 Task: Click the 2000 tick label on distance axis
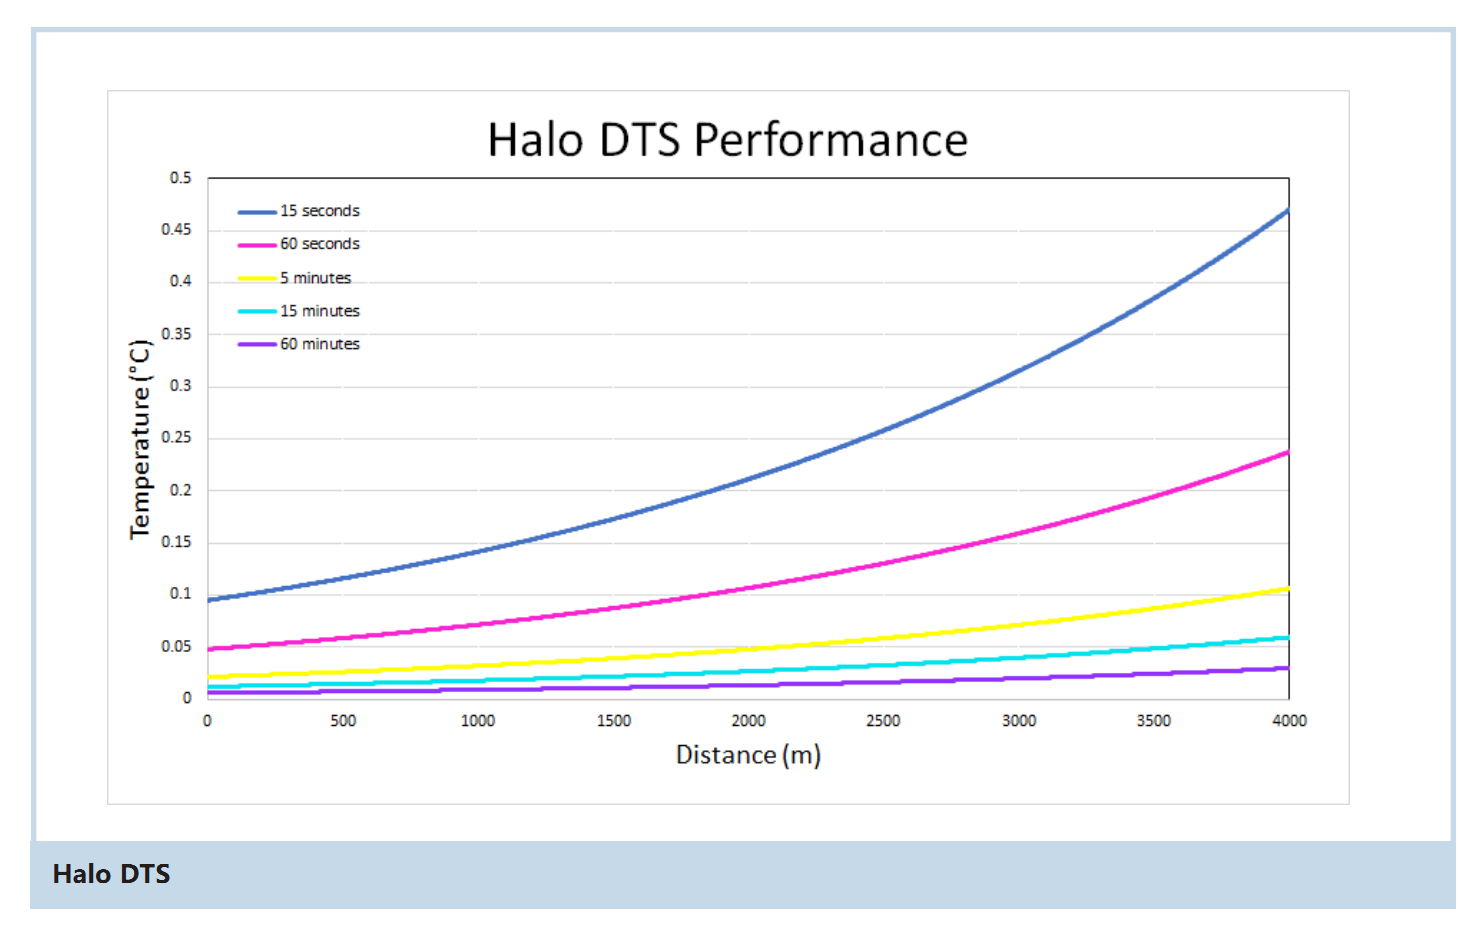point(748,721)
